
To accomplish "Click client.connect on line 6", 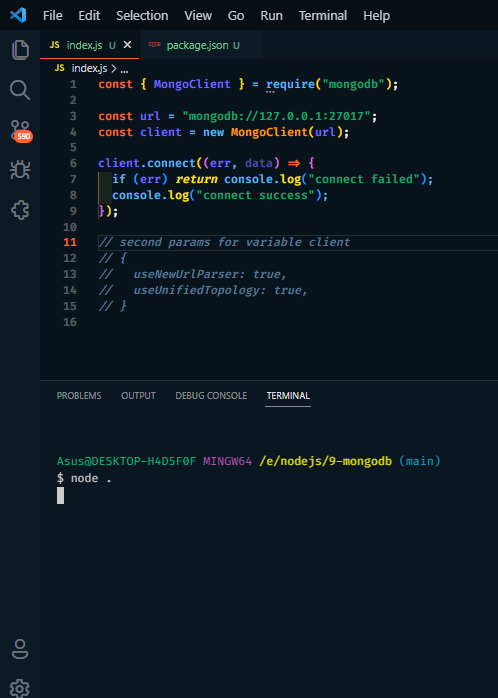I will pyautogui.click(x=147, y=163).
